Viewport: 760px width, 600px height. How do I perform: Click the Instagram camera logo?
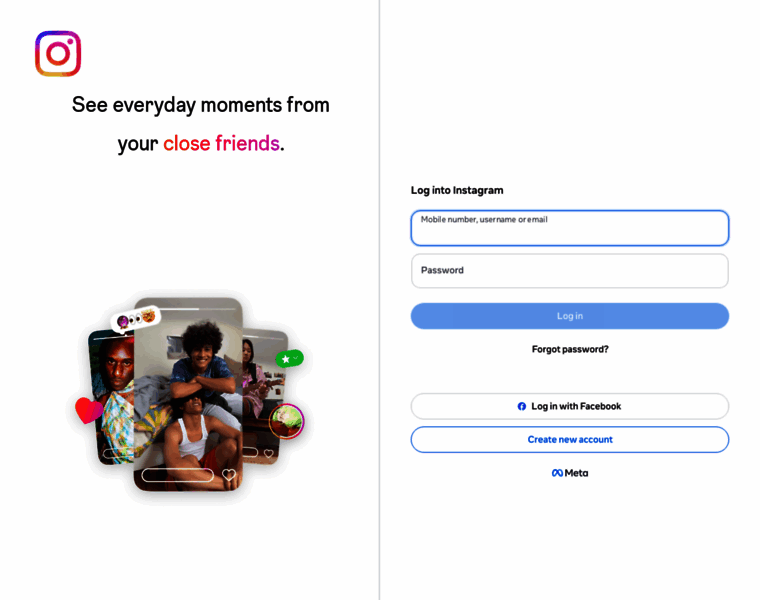tap(58, 53)
